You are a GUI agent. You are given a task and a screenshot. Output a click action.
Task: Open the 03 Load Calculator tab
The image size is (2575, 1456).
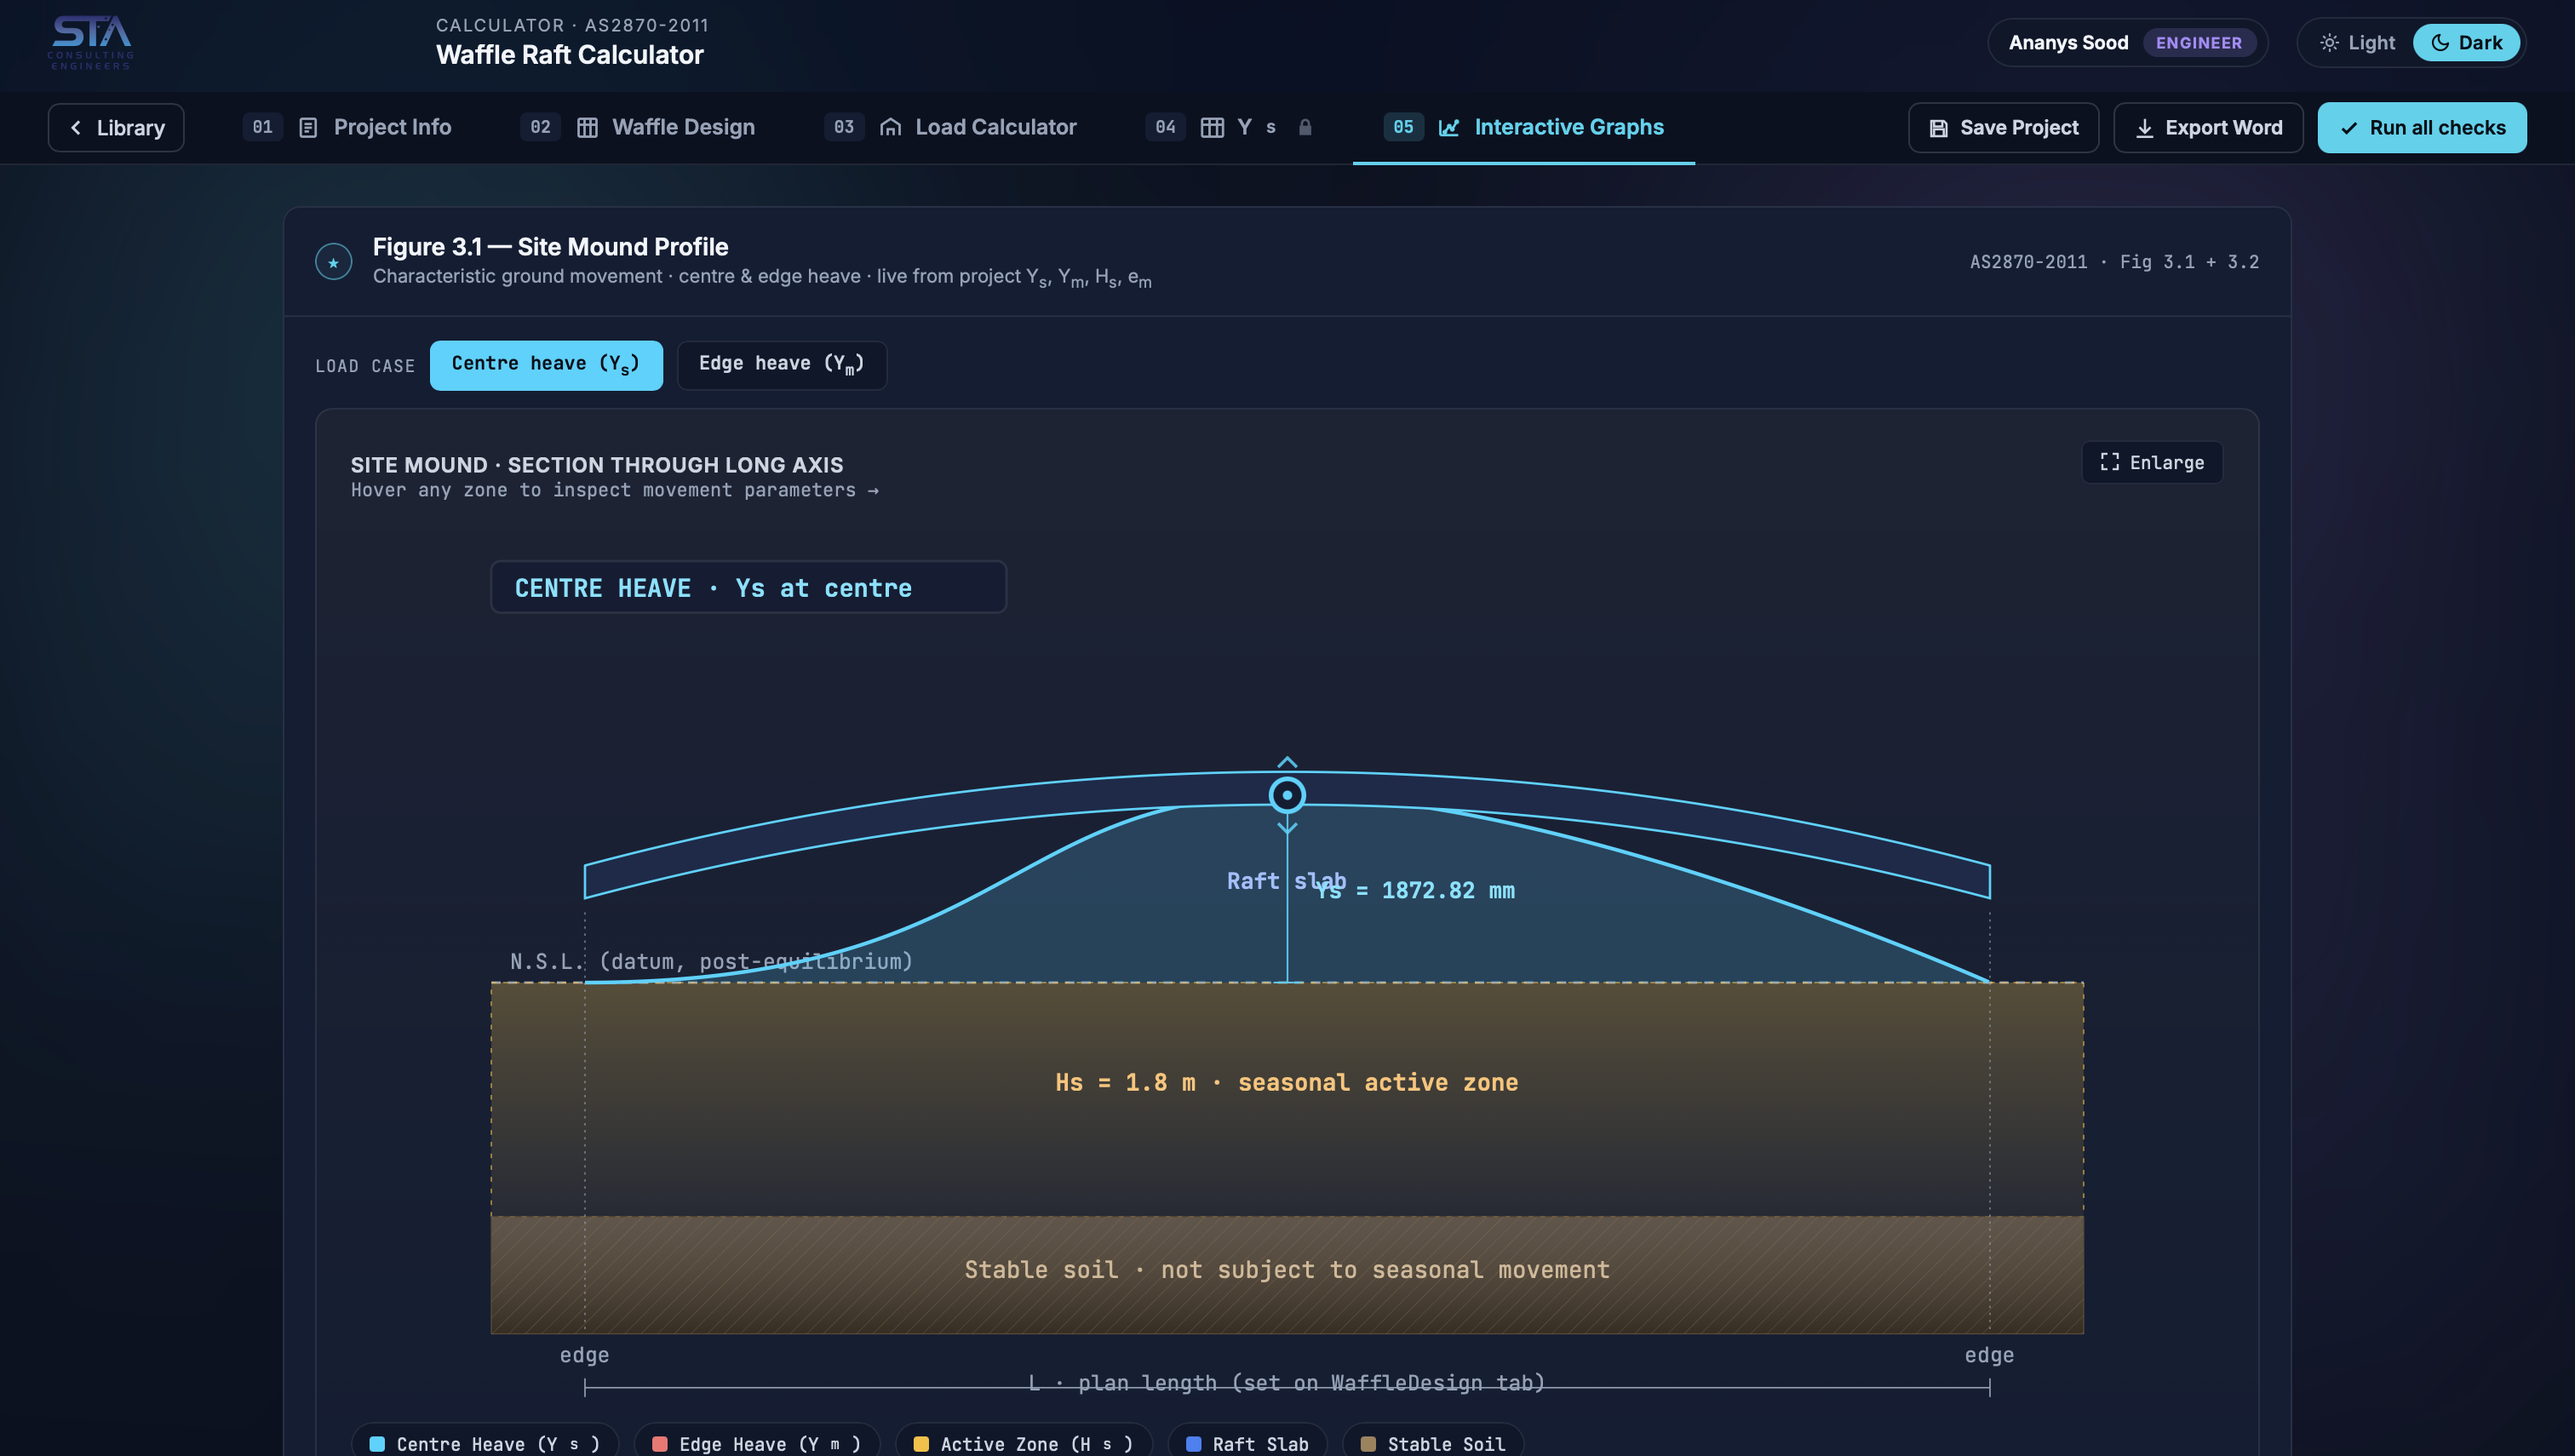coord(951,128)
